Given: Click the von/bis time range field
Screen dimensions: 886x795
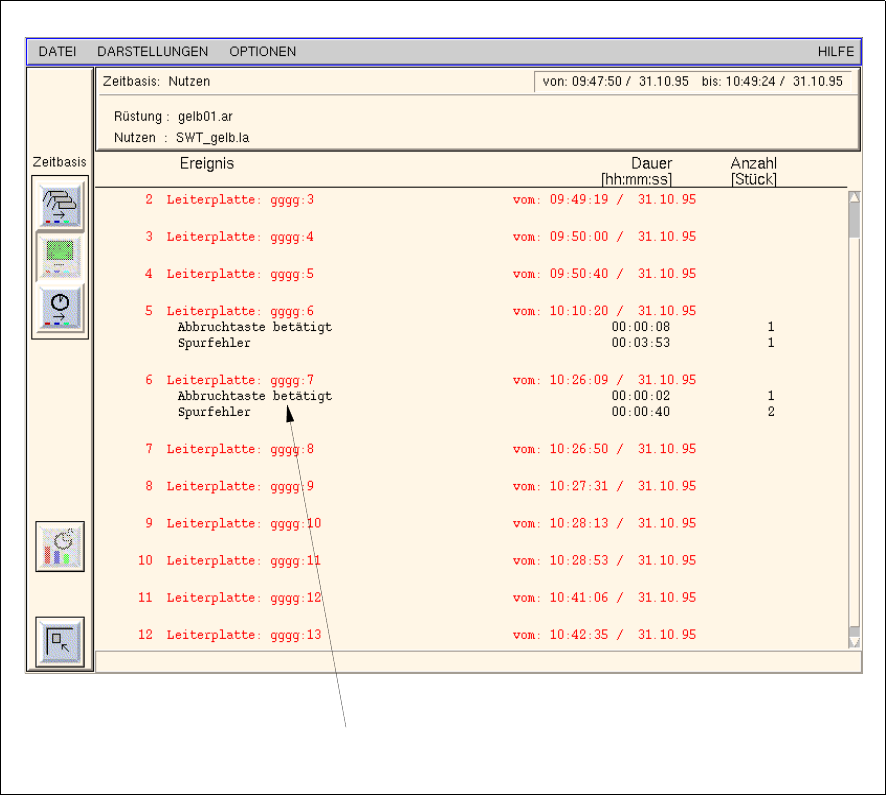Looking at the screenshot, I should pyautogui.click(x=693, y=82).
